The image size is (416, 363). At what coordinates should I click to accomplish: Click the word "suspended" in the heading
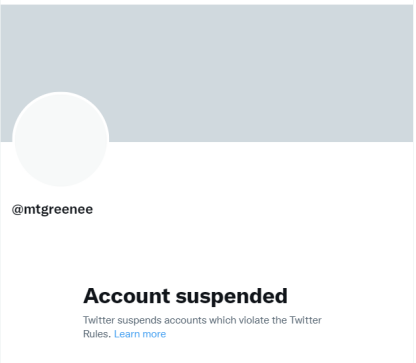[231, 296]
